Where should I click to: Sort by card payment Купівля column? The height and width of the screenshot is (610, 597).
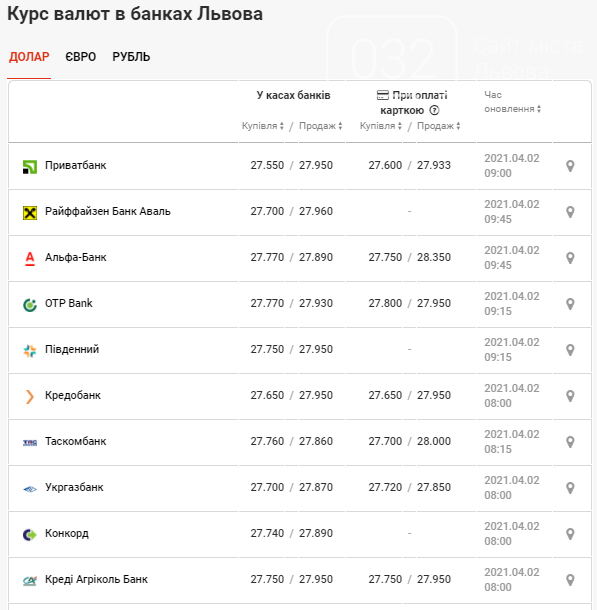point(381,126)
